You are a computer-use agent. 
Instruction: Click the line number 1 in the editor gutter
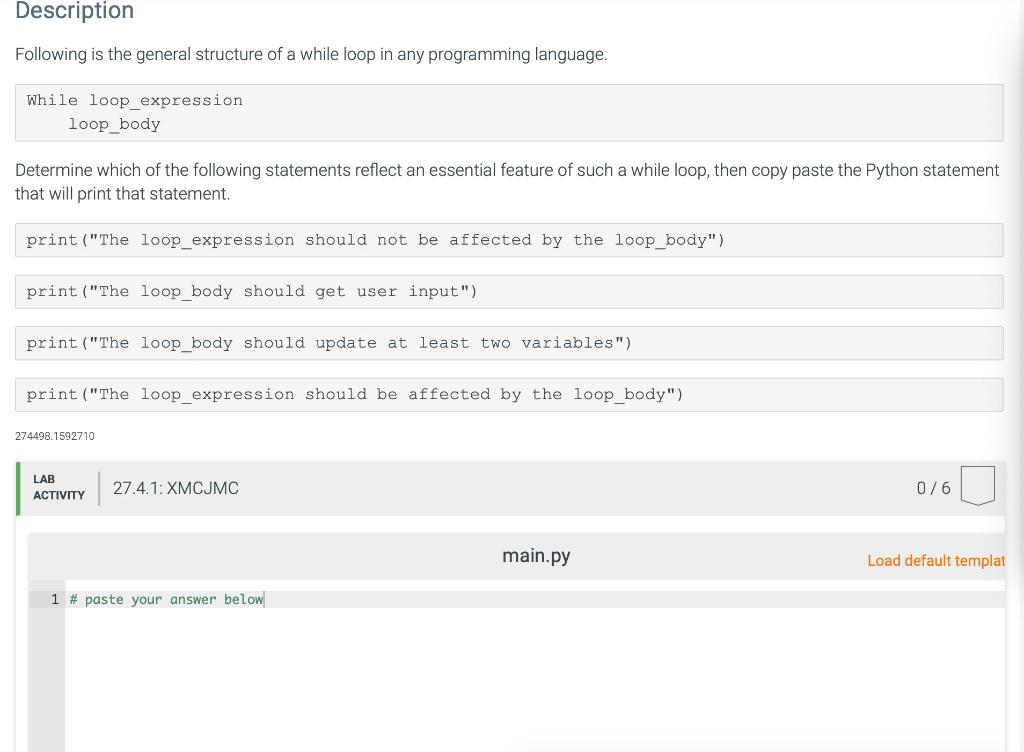[55, 599]
